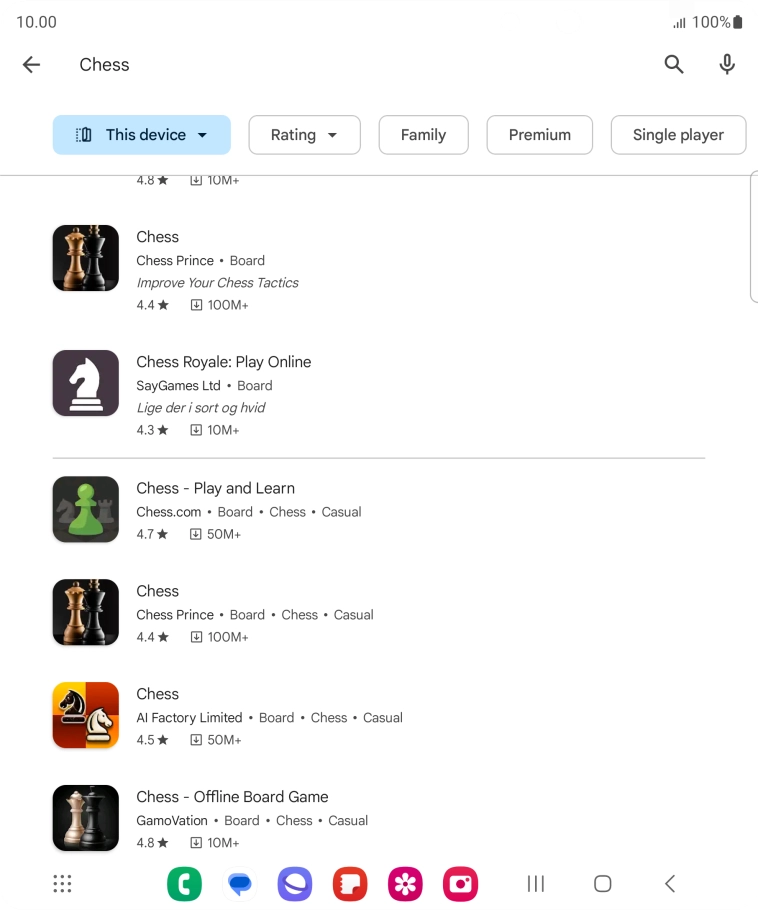Open the This device dropdown
The image size is (758, 910).
pos(141,134)
